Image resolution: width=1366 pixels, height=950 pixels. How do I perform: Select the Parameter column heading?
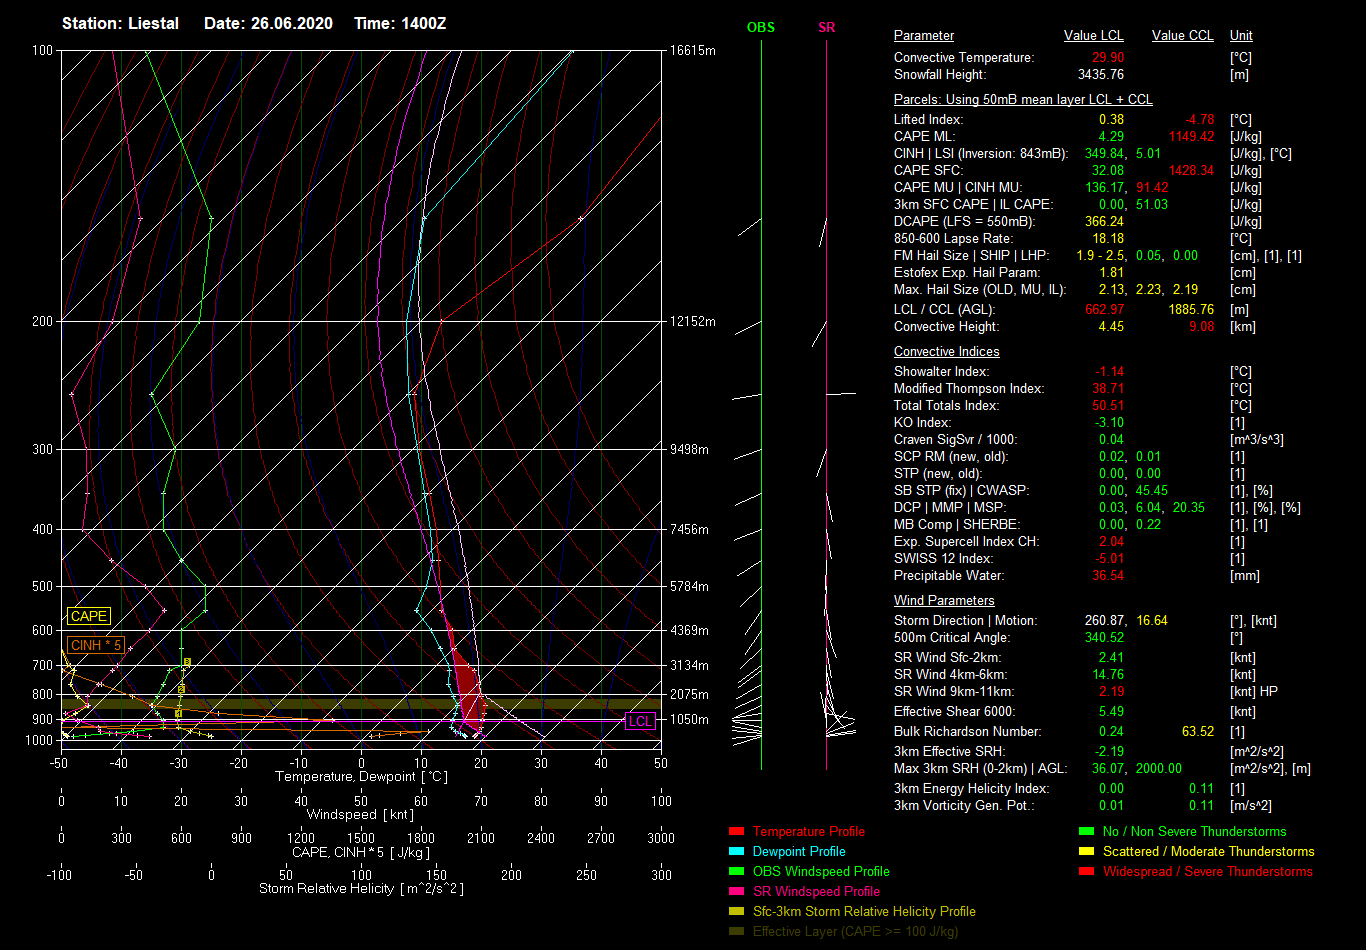coord(923,36)
